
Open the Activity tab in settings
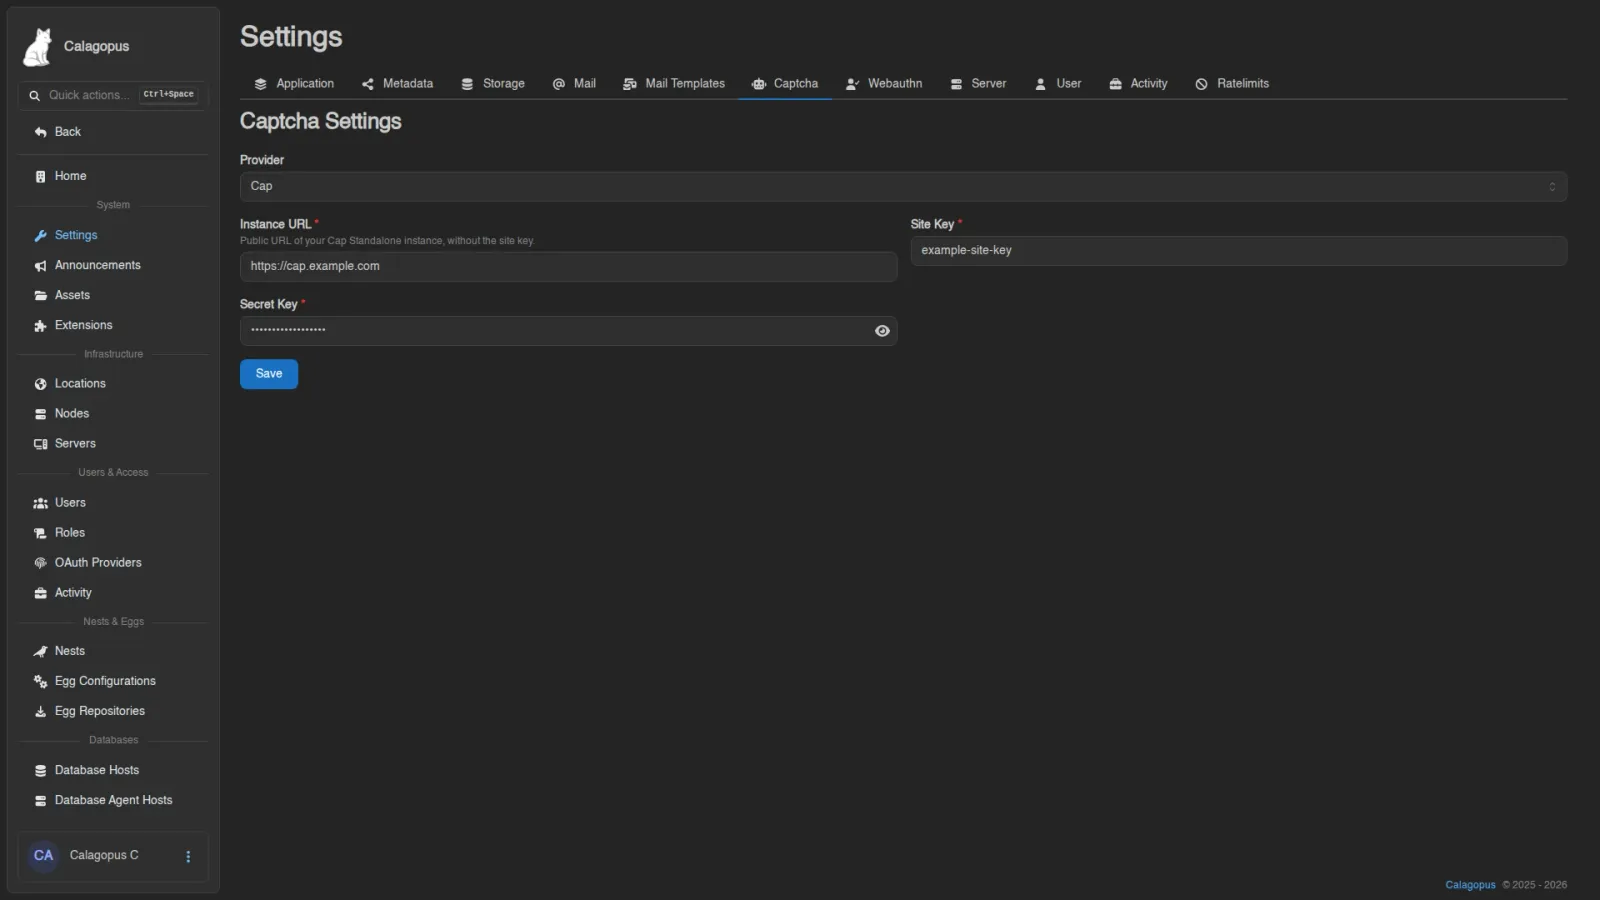(1138, 84)
